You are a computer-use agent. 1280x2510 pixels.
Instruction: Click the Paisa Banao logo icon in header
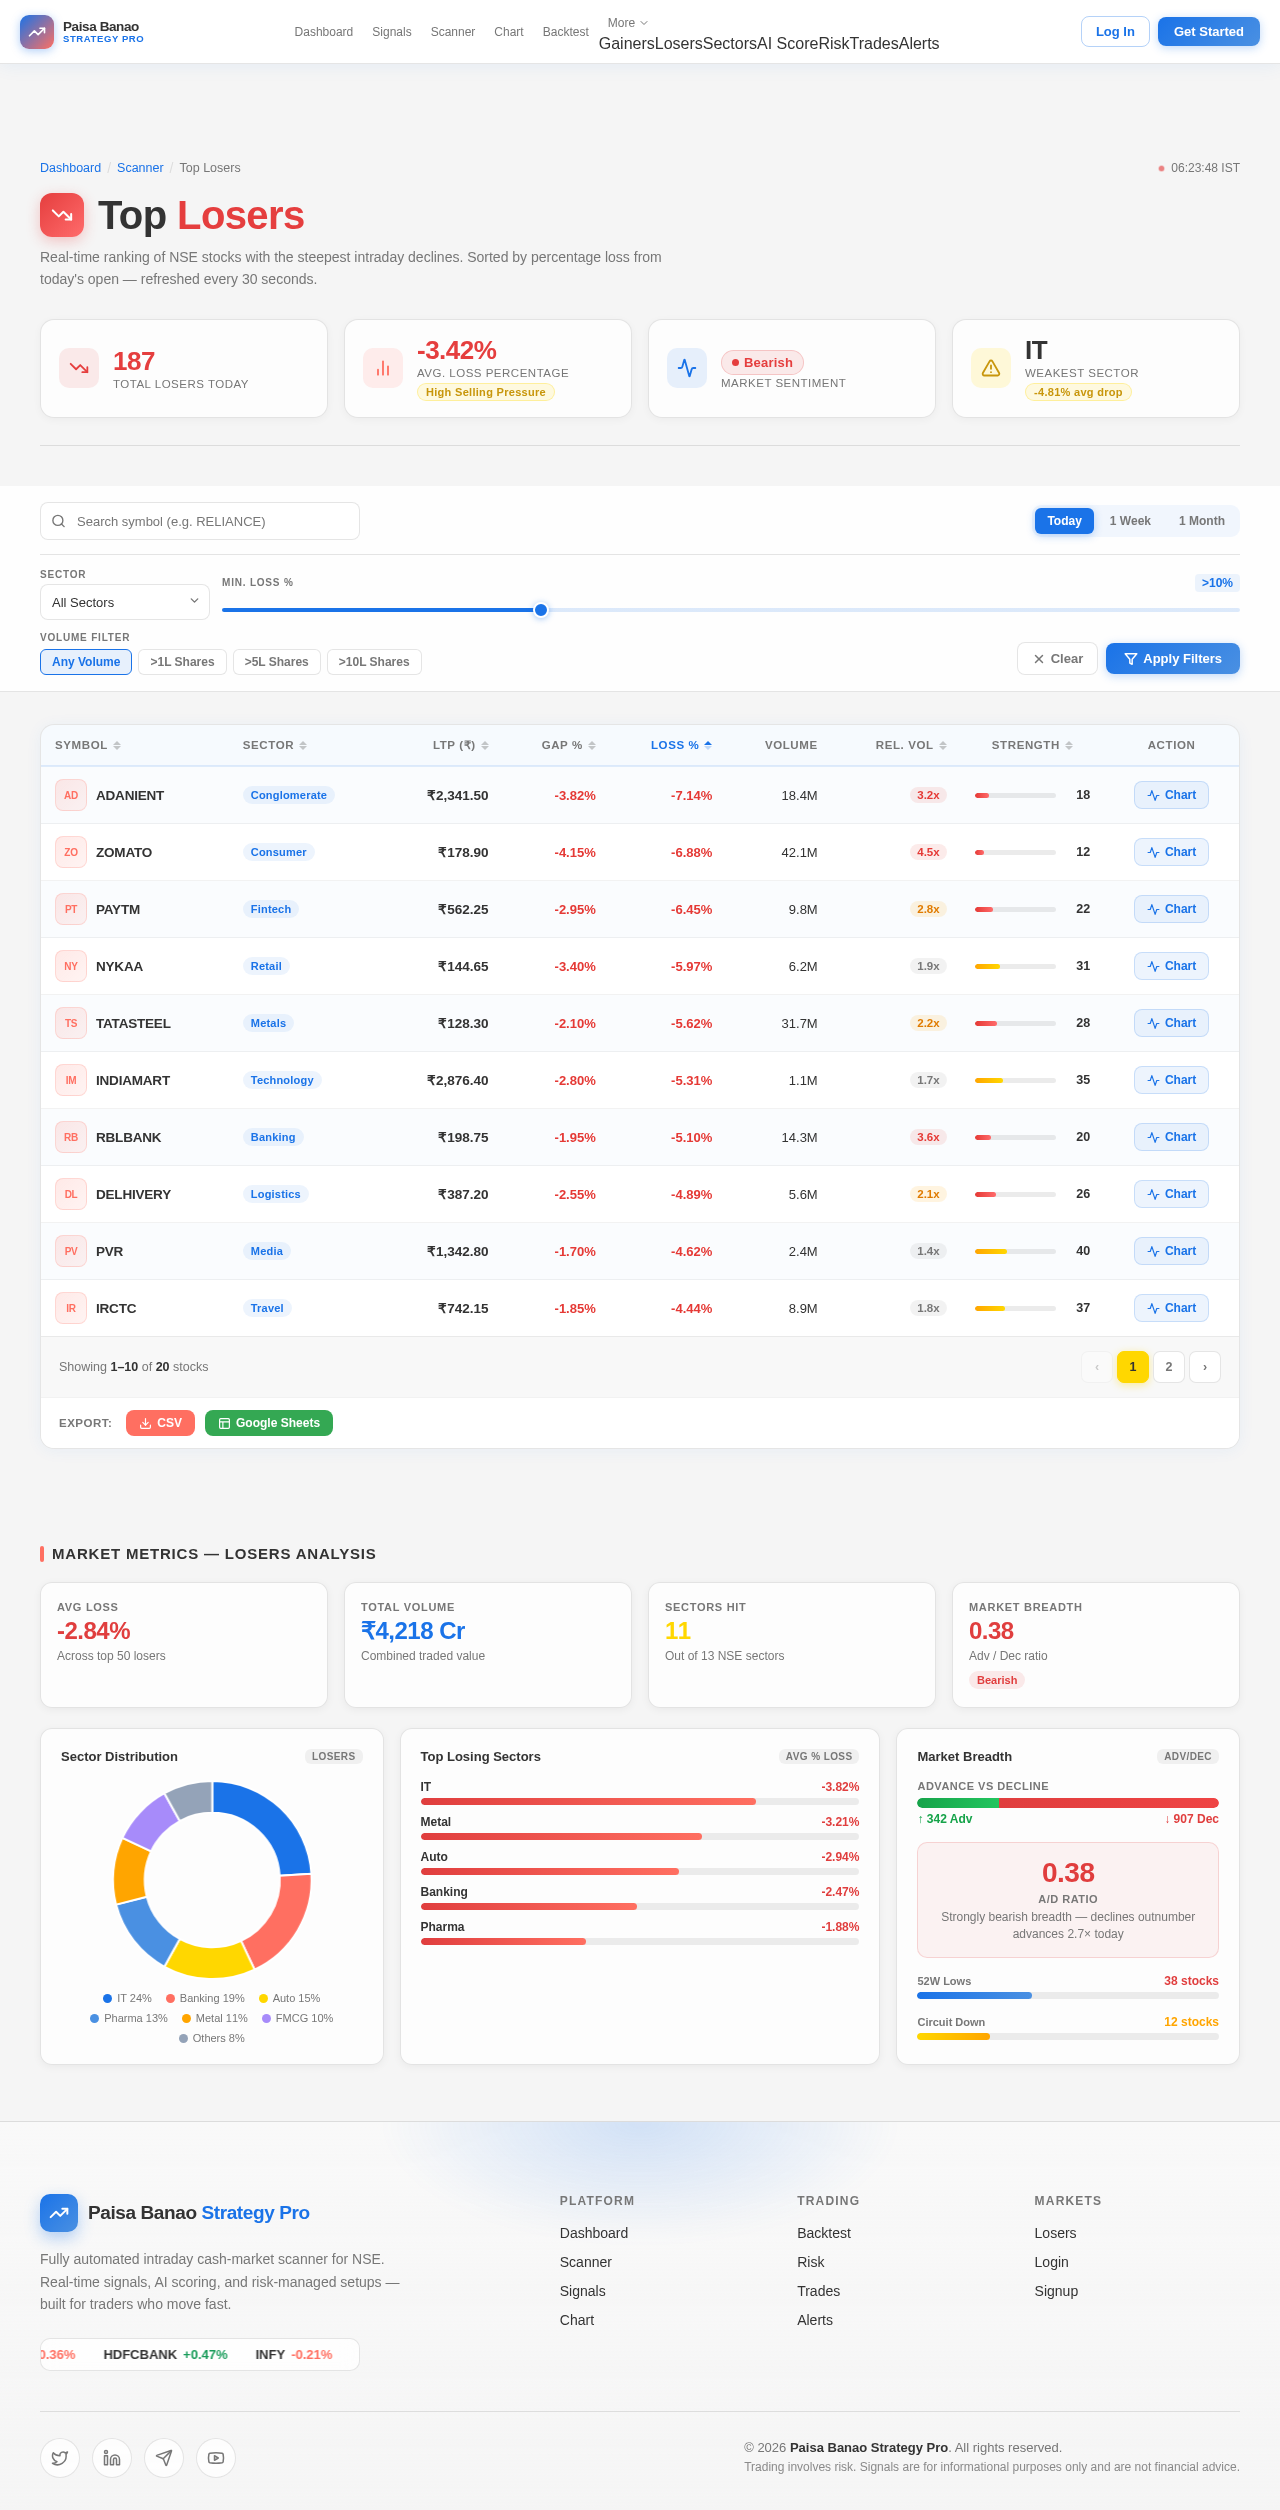click(37, 32)
